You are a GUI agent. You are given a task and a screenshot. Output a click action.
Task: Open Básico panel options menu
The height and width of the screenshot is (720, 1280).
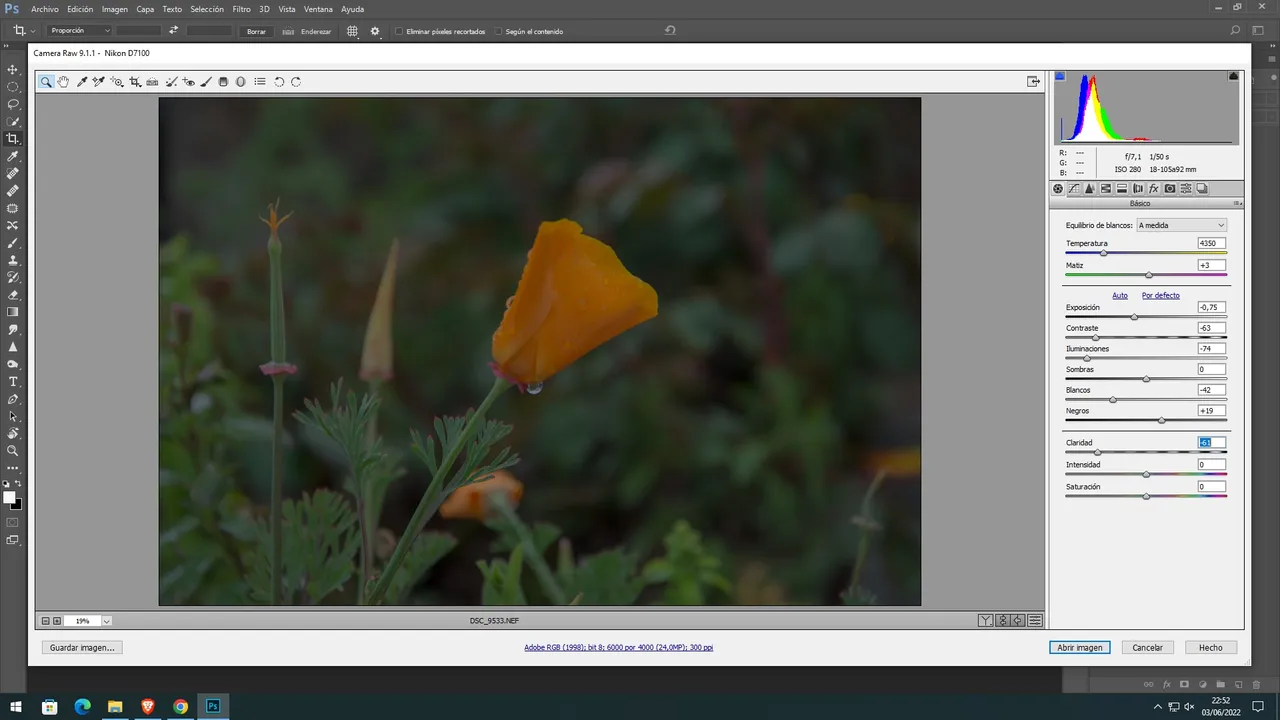point(1238,203)
